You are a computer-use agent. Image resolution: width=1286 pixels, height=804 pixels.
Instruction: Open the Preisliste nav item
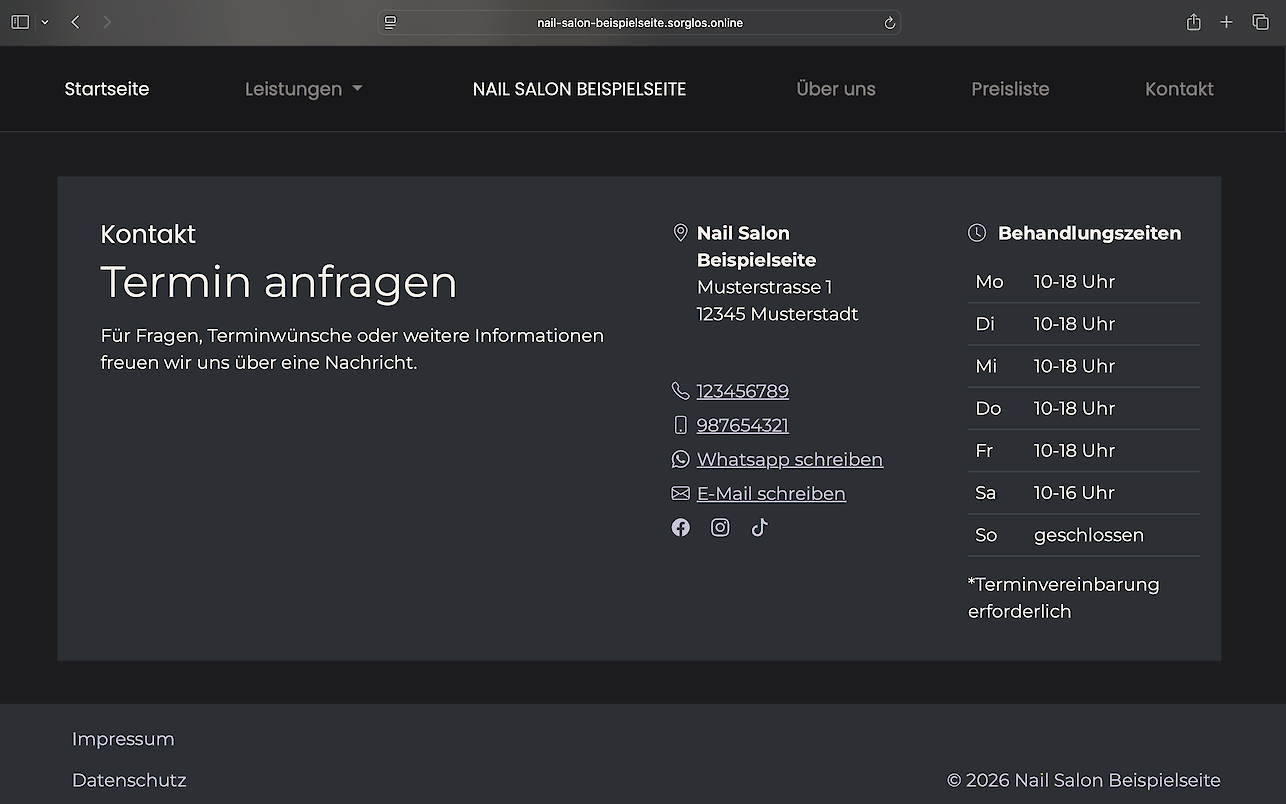coord(1010,89)
